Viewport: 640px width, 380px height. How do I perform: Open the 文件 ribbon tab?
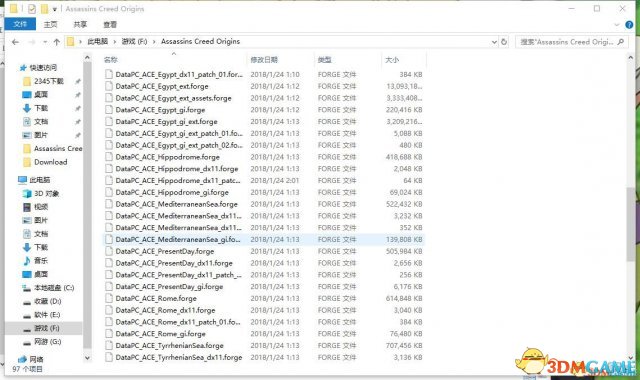pyautogui.click(x=20, y=24)
